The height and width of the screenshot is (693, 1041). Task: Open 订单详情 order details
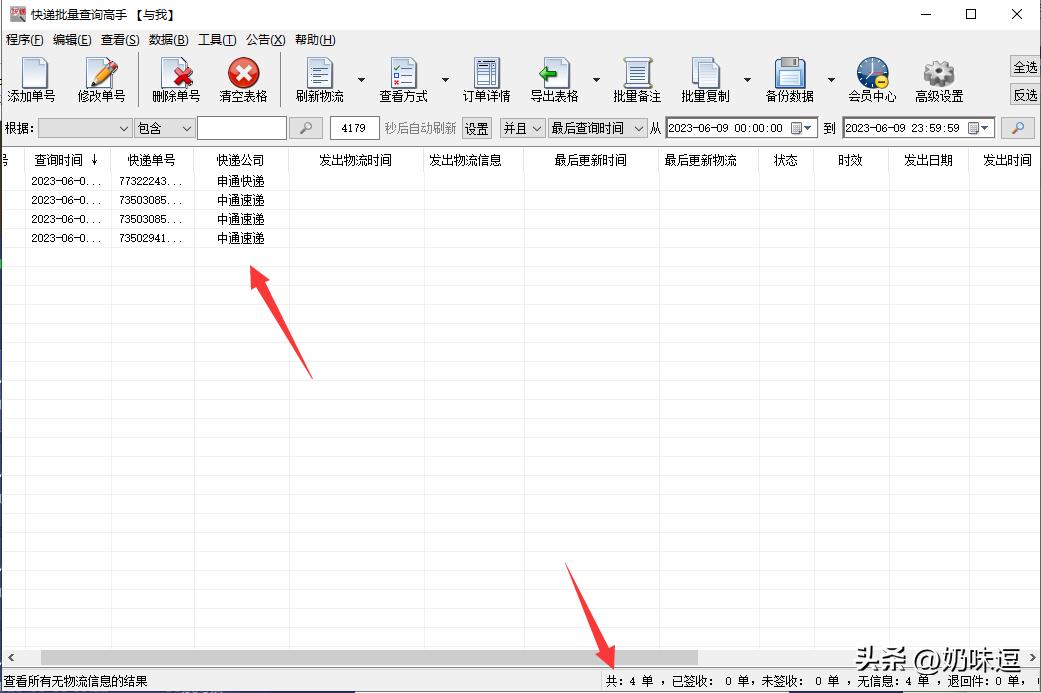click(x=487, y=79)
